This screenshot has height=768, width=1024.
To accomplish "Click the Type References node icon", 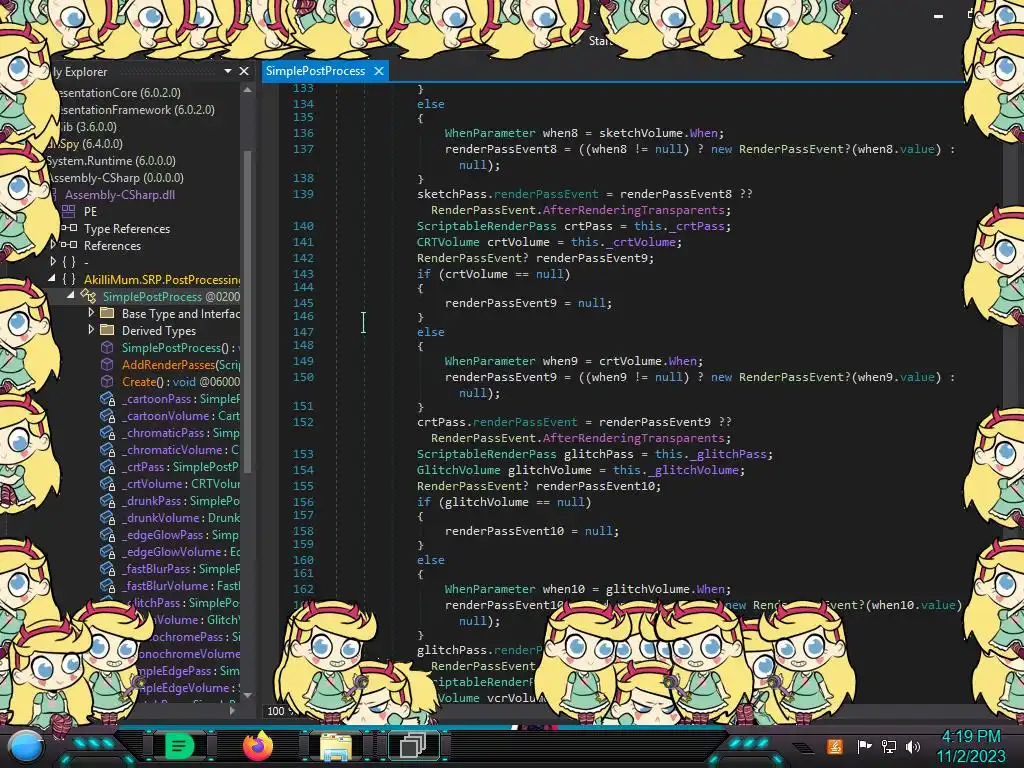I will pyautogui.click(x=69, y=229).
